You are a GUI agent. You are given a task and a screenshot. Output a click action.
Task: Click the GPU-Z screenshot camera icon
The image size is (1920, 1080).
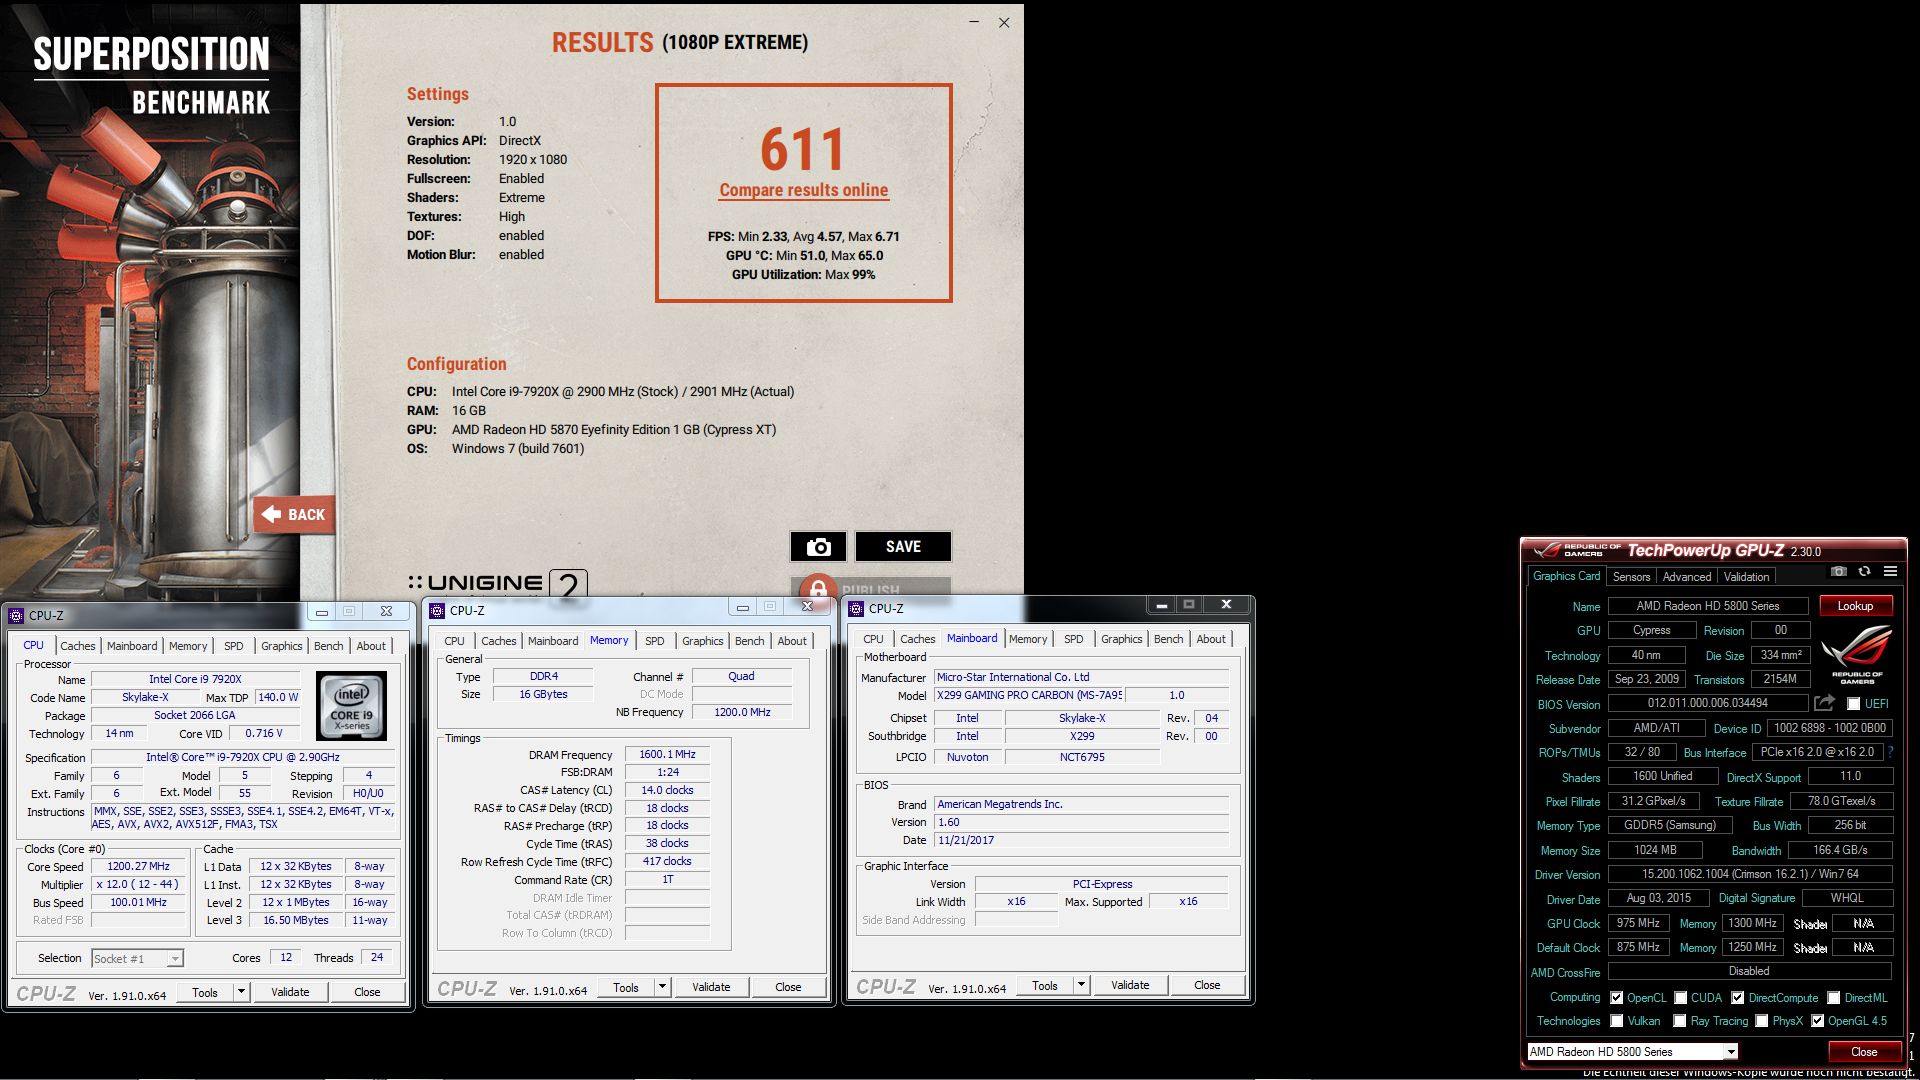(1838, 572)
